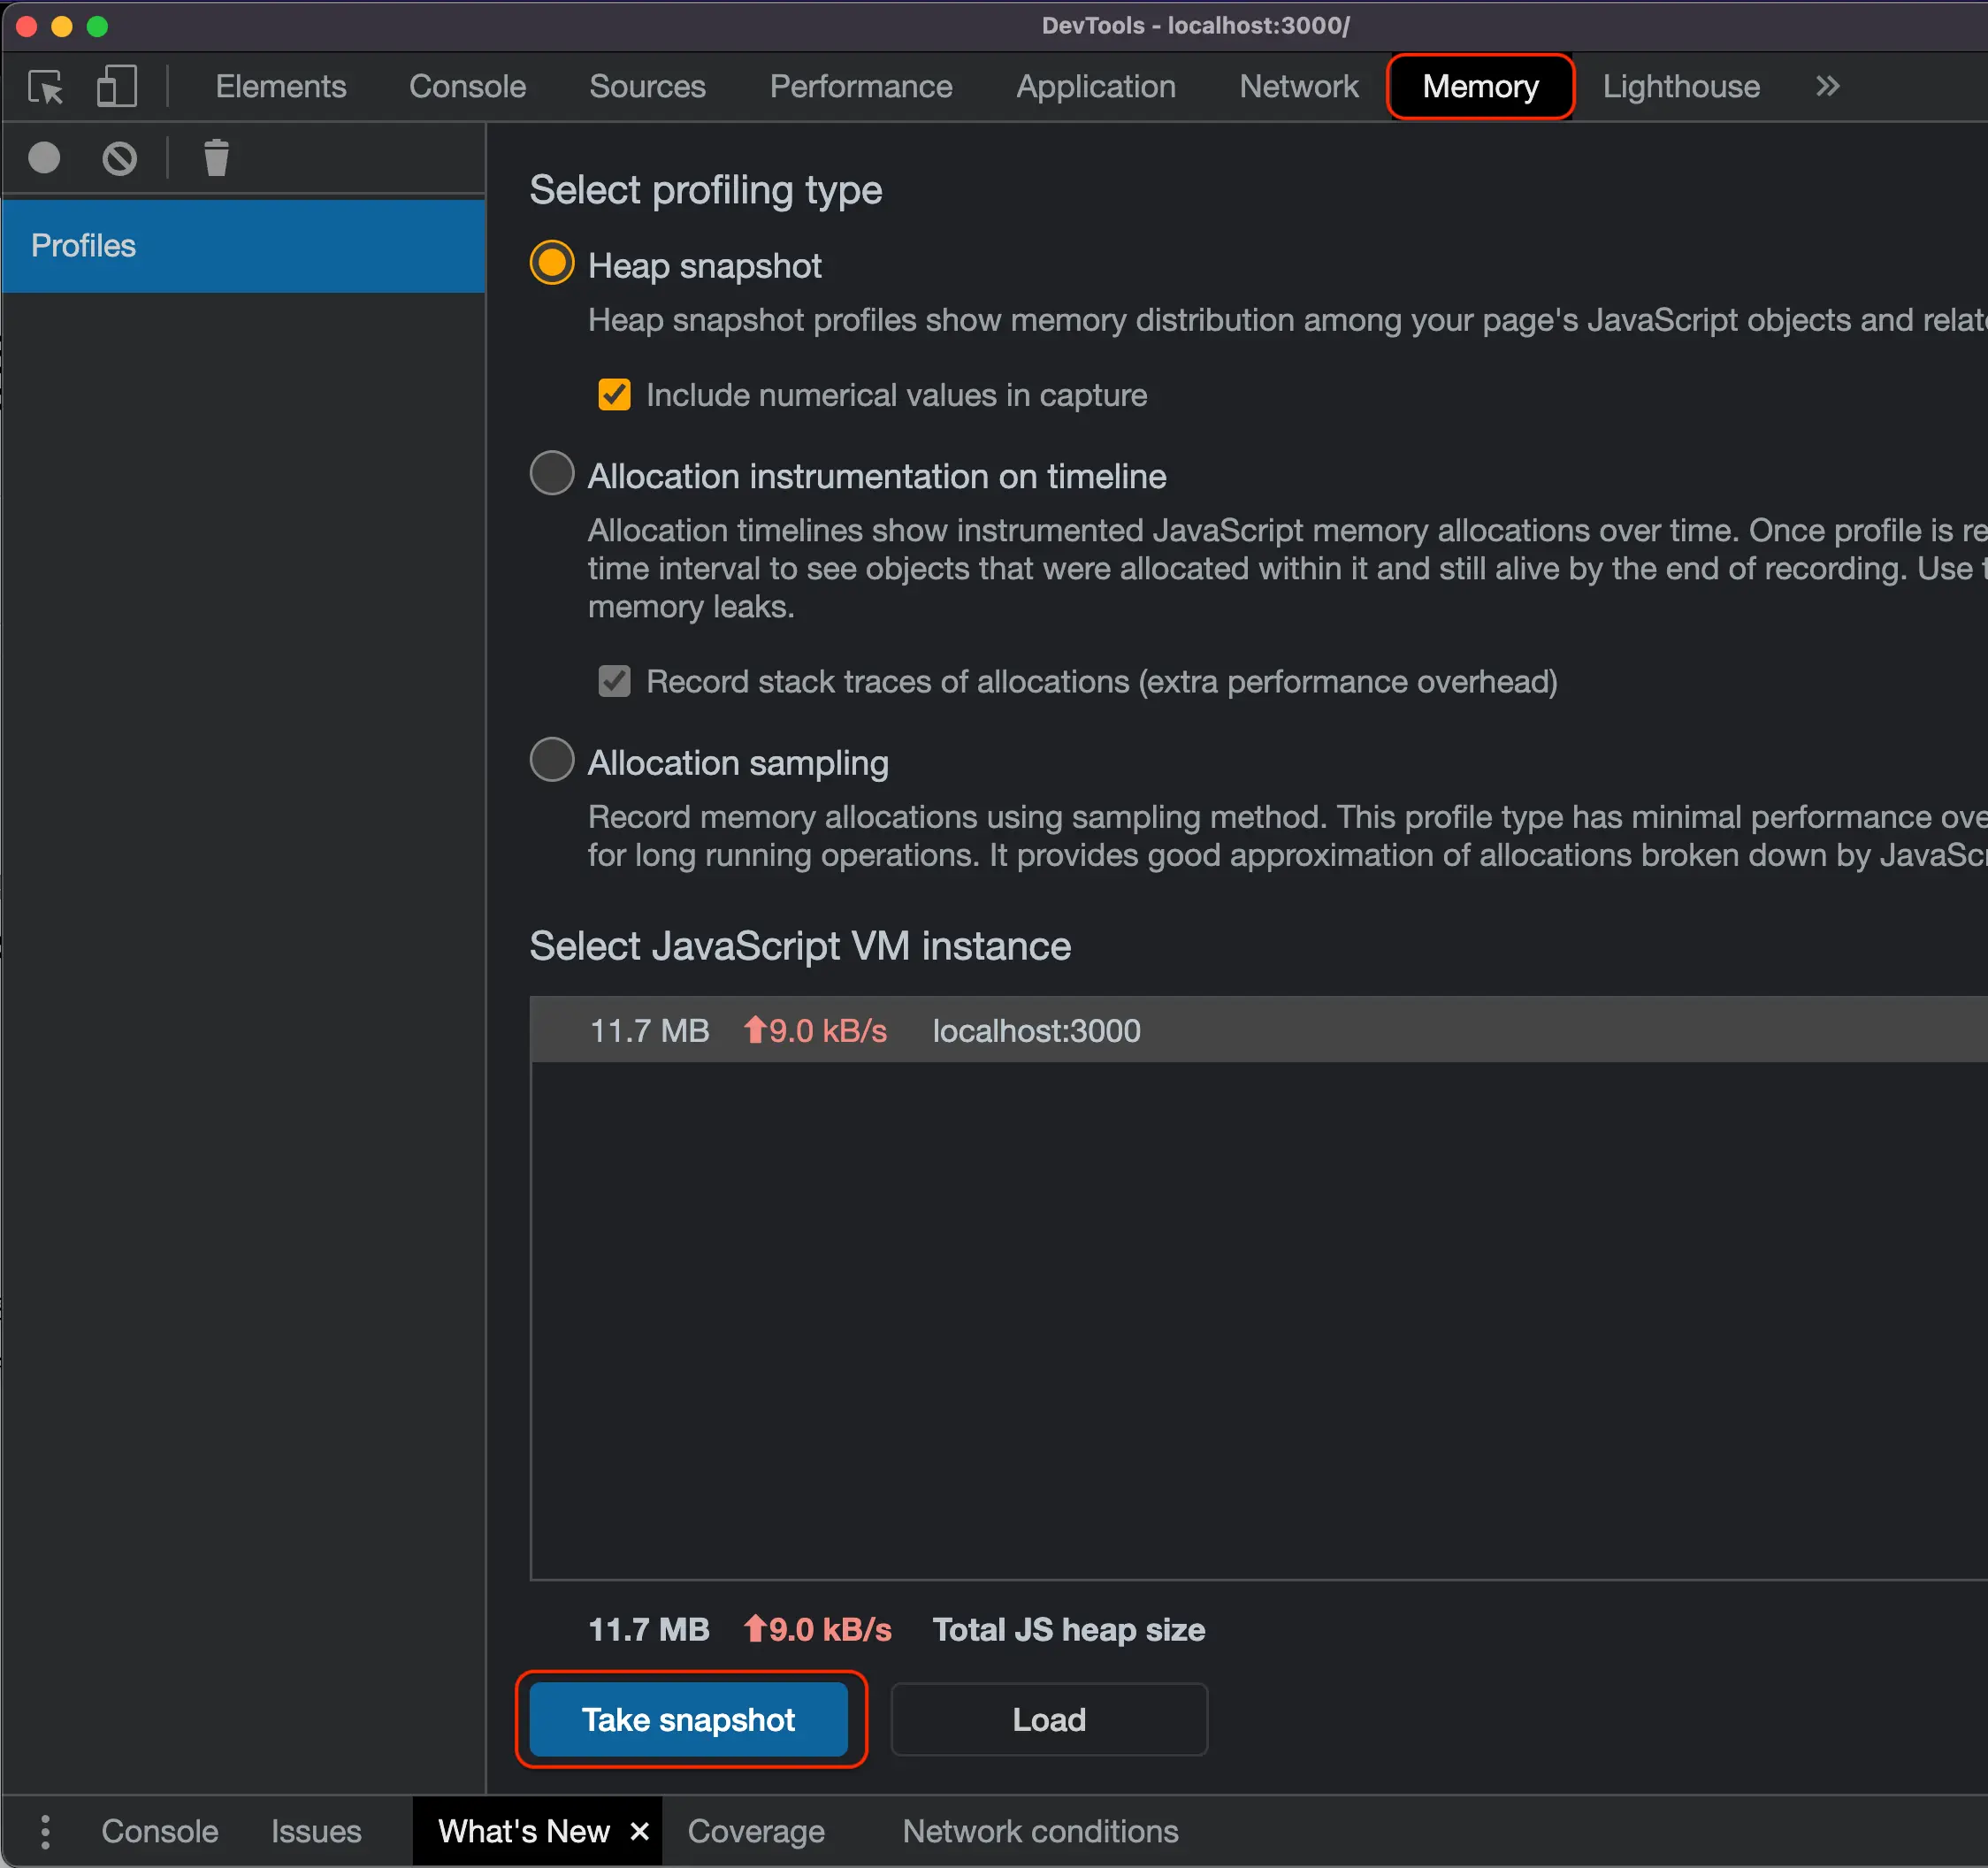The height and width of the screenshot is (1868, 1988).
Task: Choose the Allocation sampling radio button
Action: pos(552,760)
